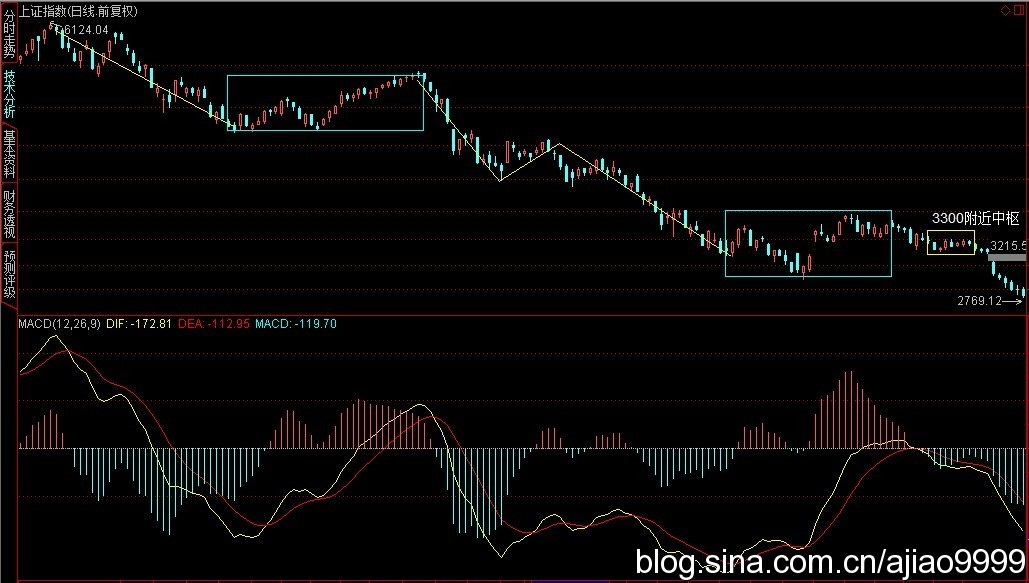Open the 预测评级 side tab
This screenshot has width=1029, height=583.
click(x=9, y=275)
